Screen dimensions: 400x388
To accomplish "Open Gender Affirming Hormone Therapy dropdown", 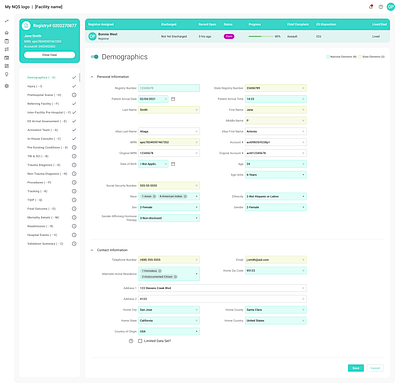I will click(197, 218).
